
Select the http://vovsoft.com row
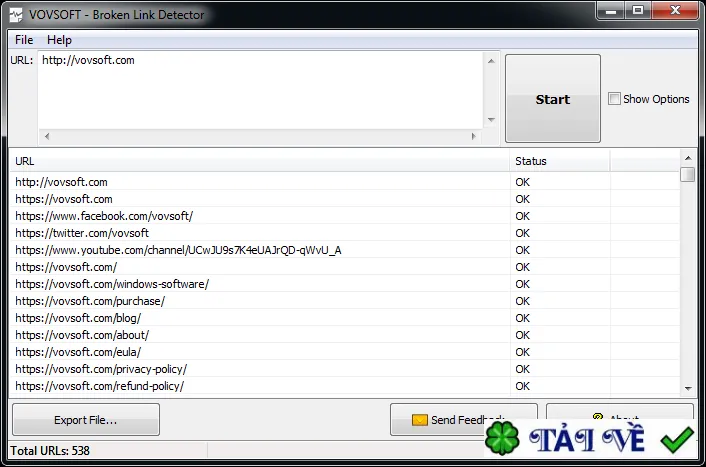point(344,182)
